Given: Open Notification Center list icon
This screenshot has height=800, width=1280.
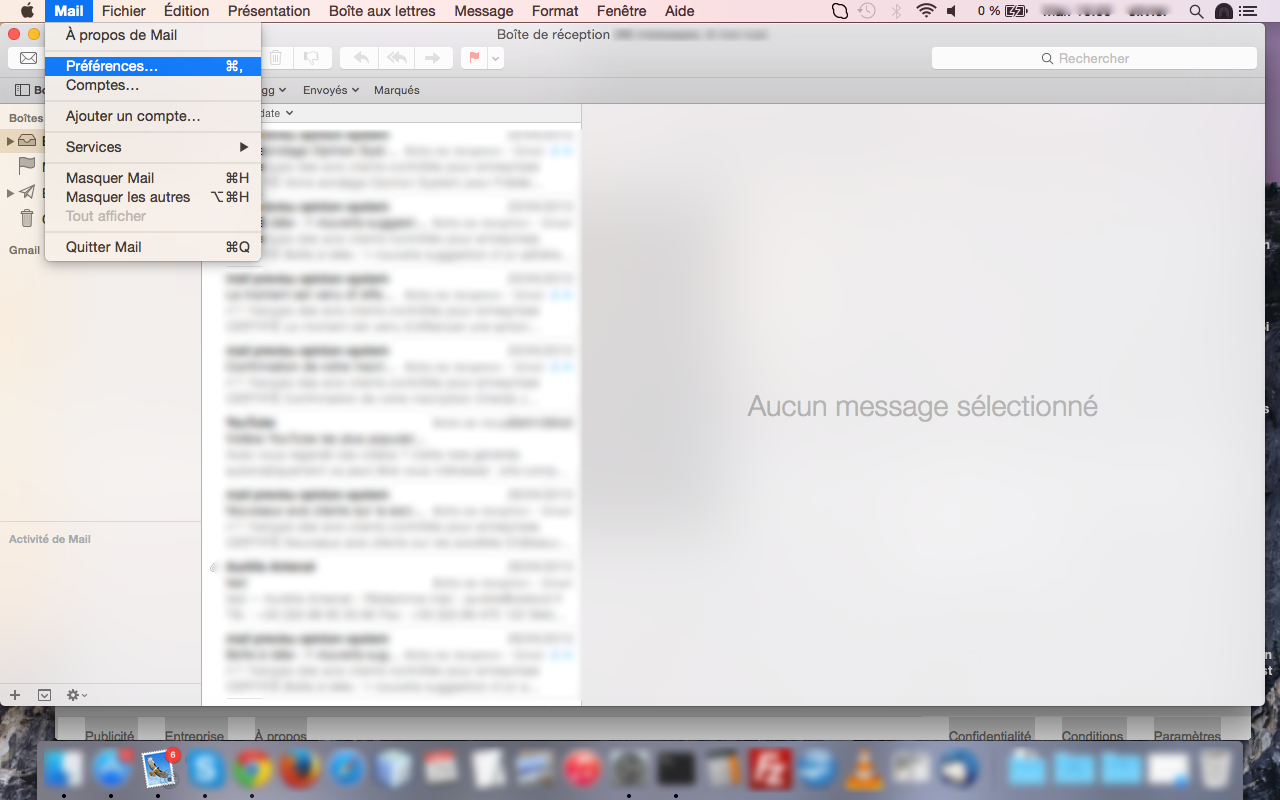Looking at the screenshot, I should [x=1249, y=11].
